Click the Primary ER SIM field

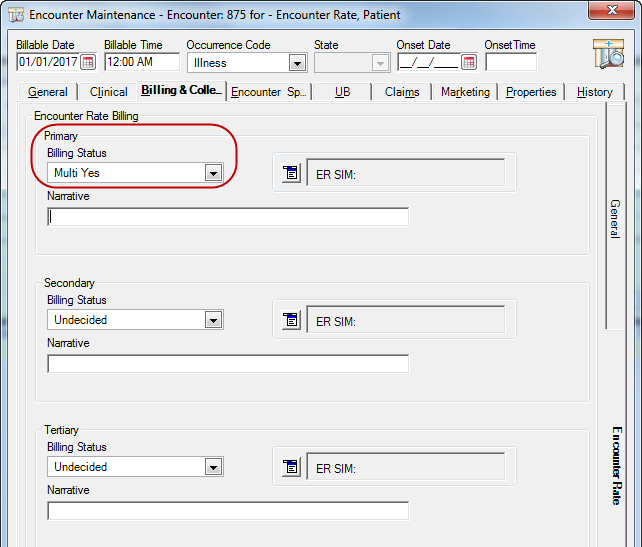pos(405,173)
